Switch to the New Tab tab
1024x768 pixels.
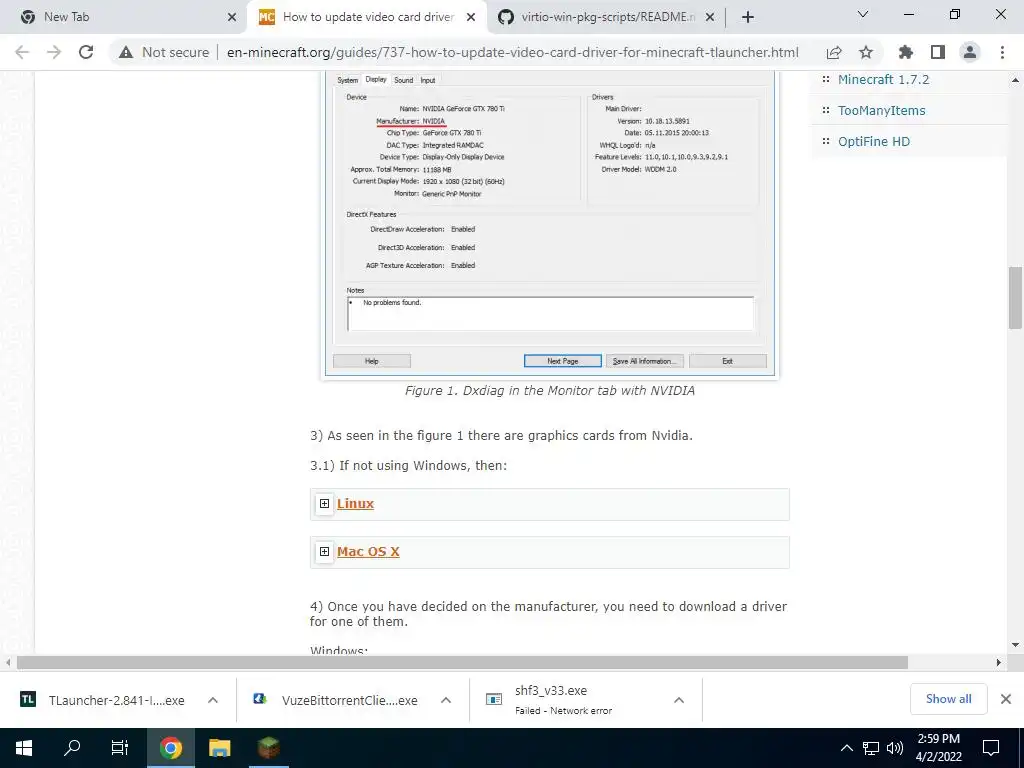pos(122,17)
